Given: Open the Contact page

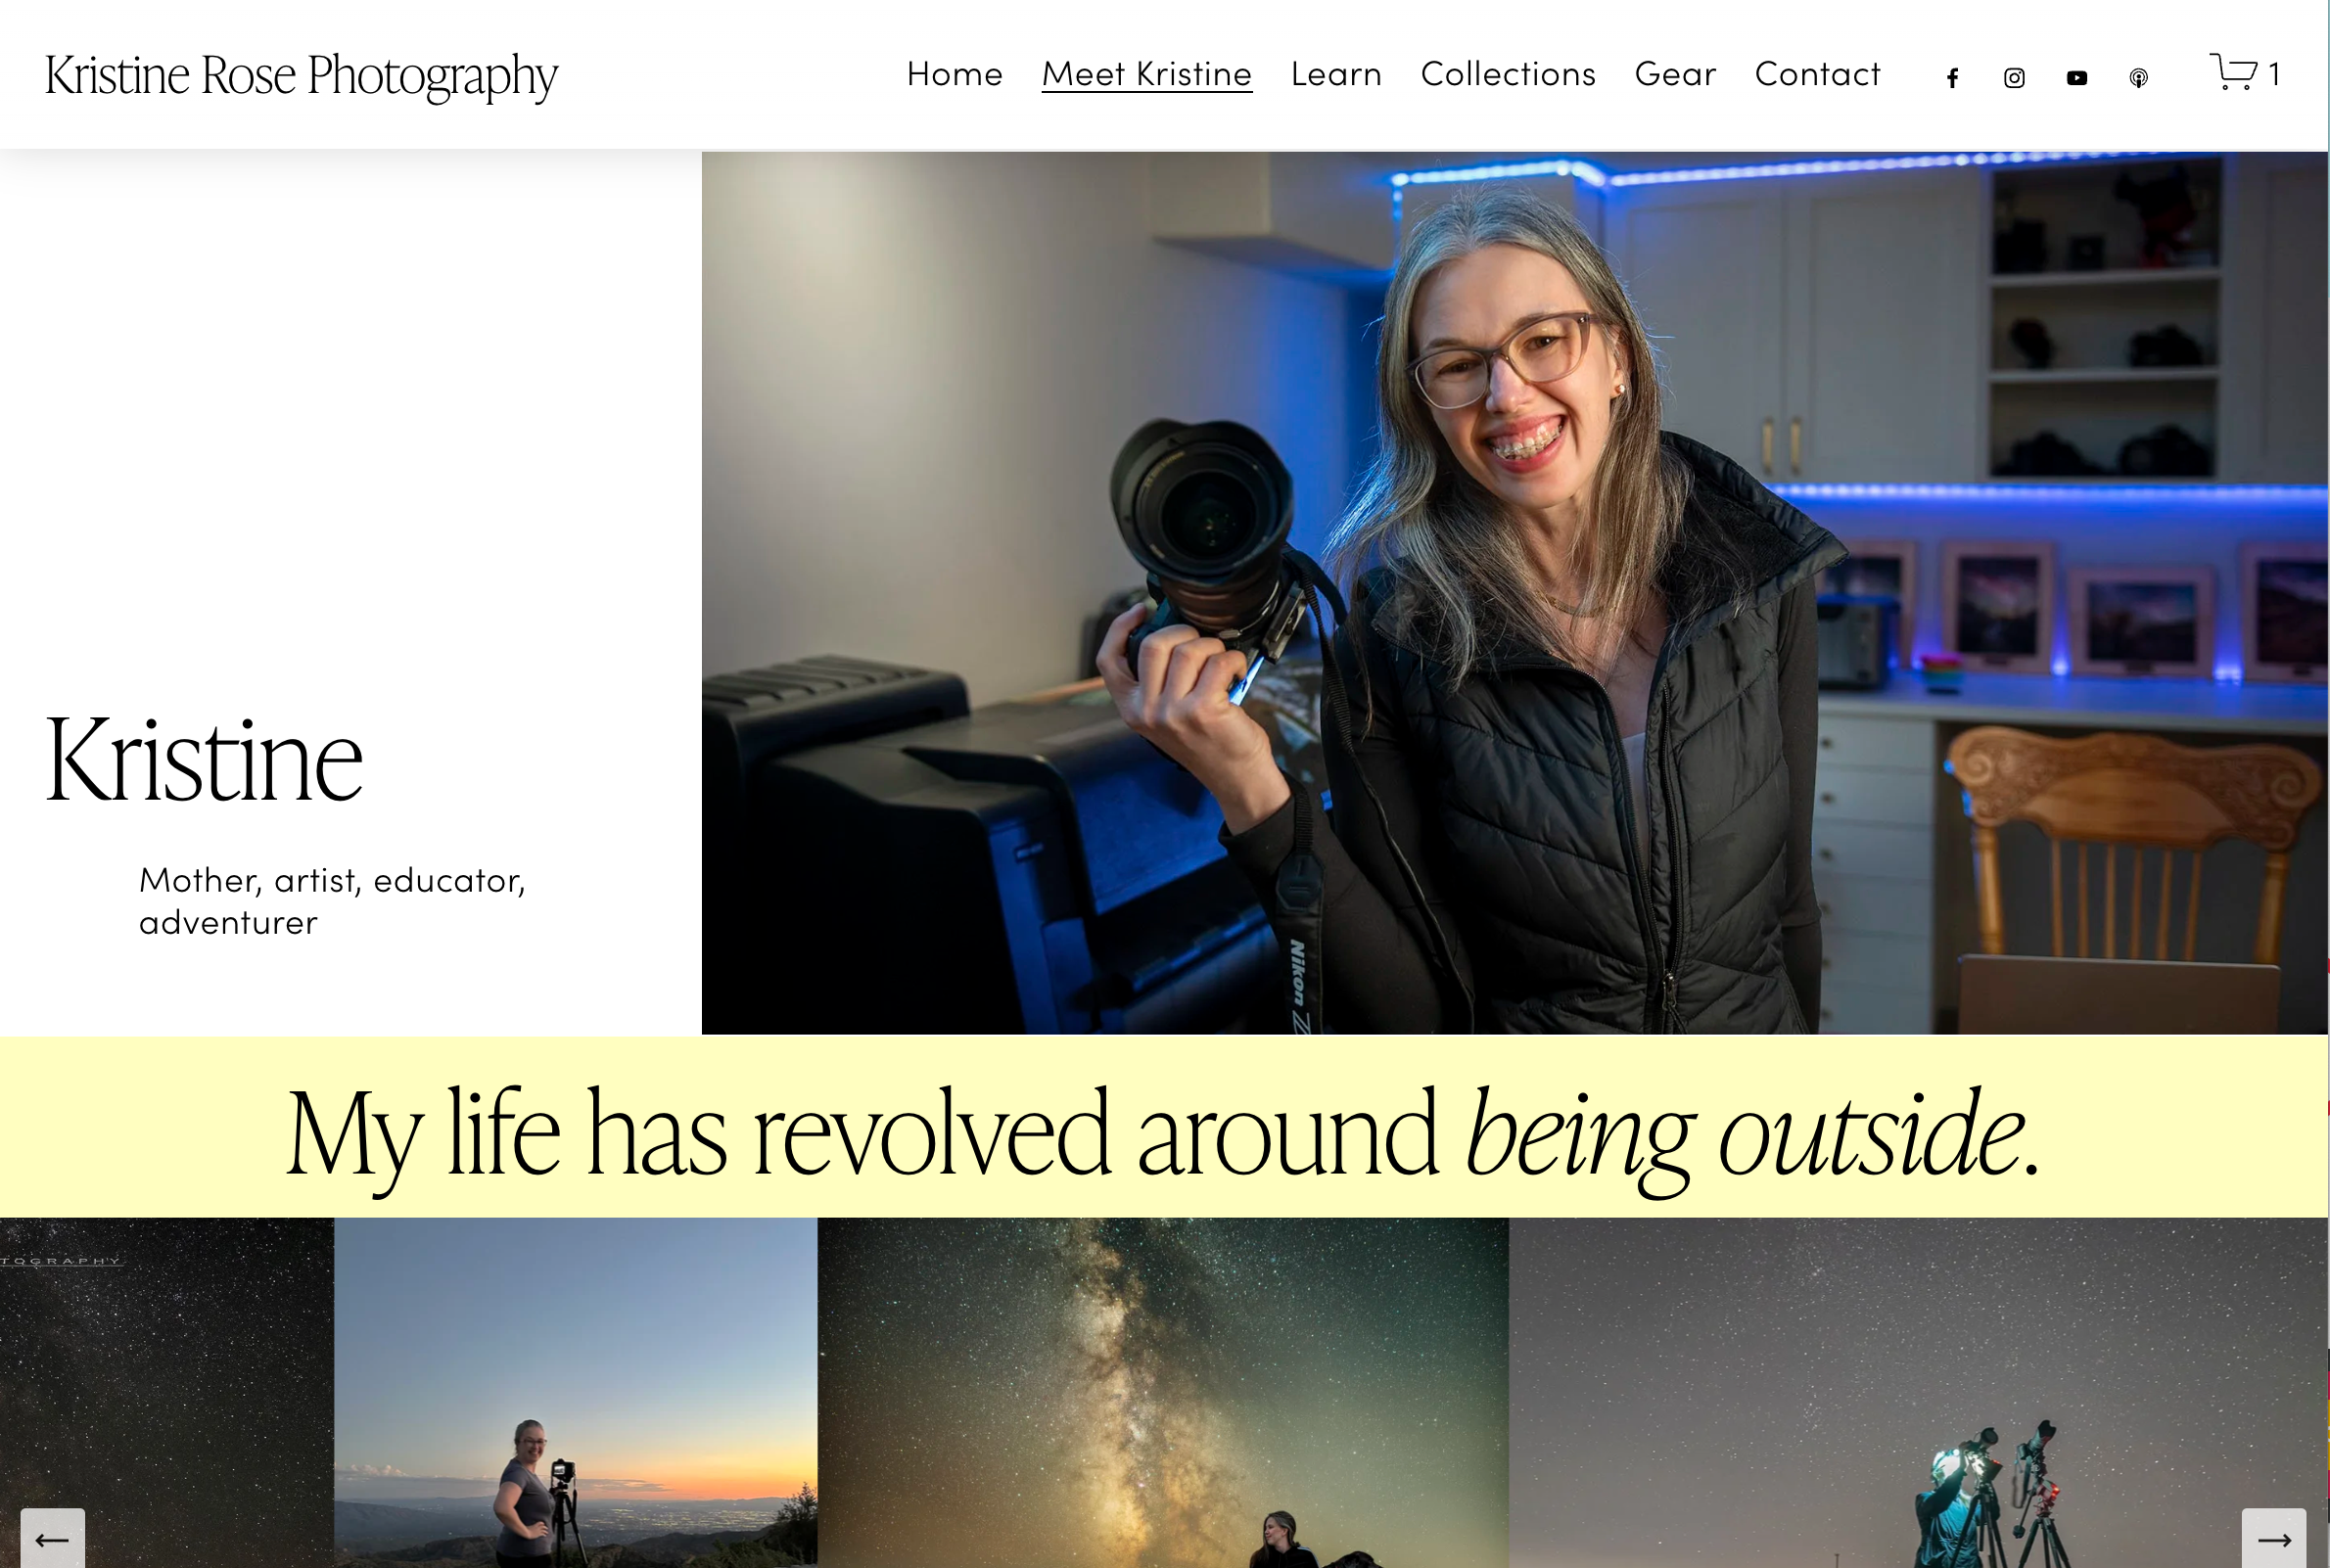Looking at the screenshot, I should (1817, 74).
